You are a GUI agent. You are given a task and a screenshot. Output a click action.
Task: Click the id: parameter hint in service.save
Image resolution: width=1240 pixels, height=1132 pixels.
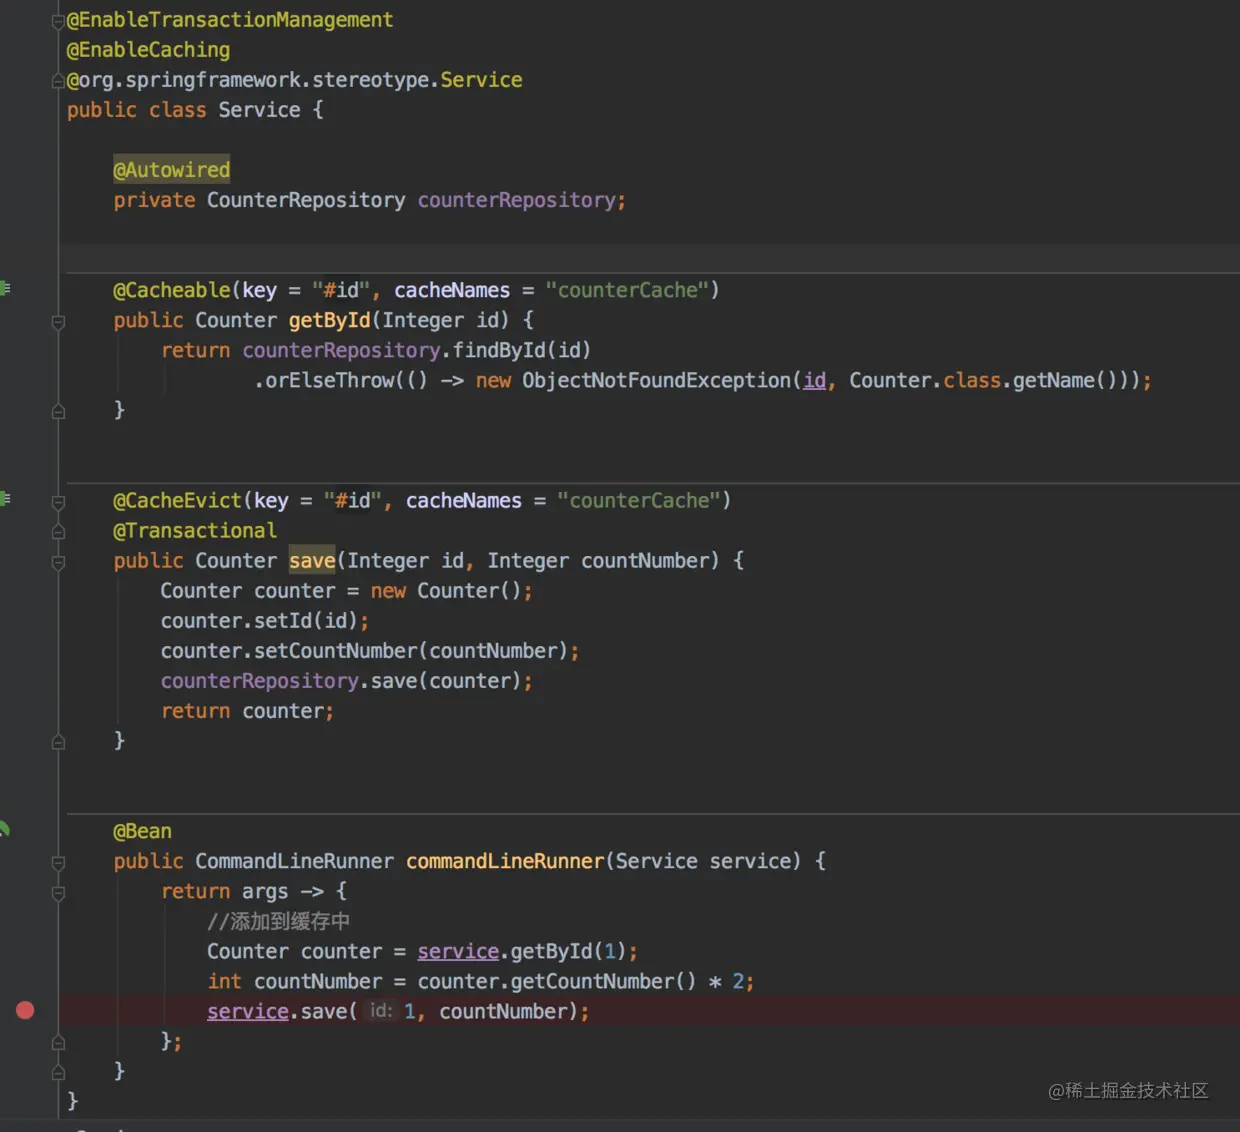pos(381,1011)
